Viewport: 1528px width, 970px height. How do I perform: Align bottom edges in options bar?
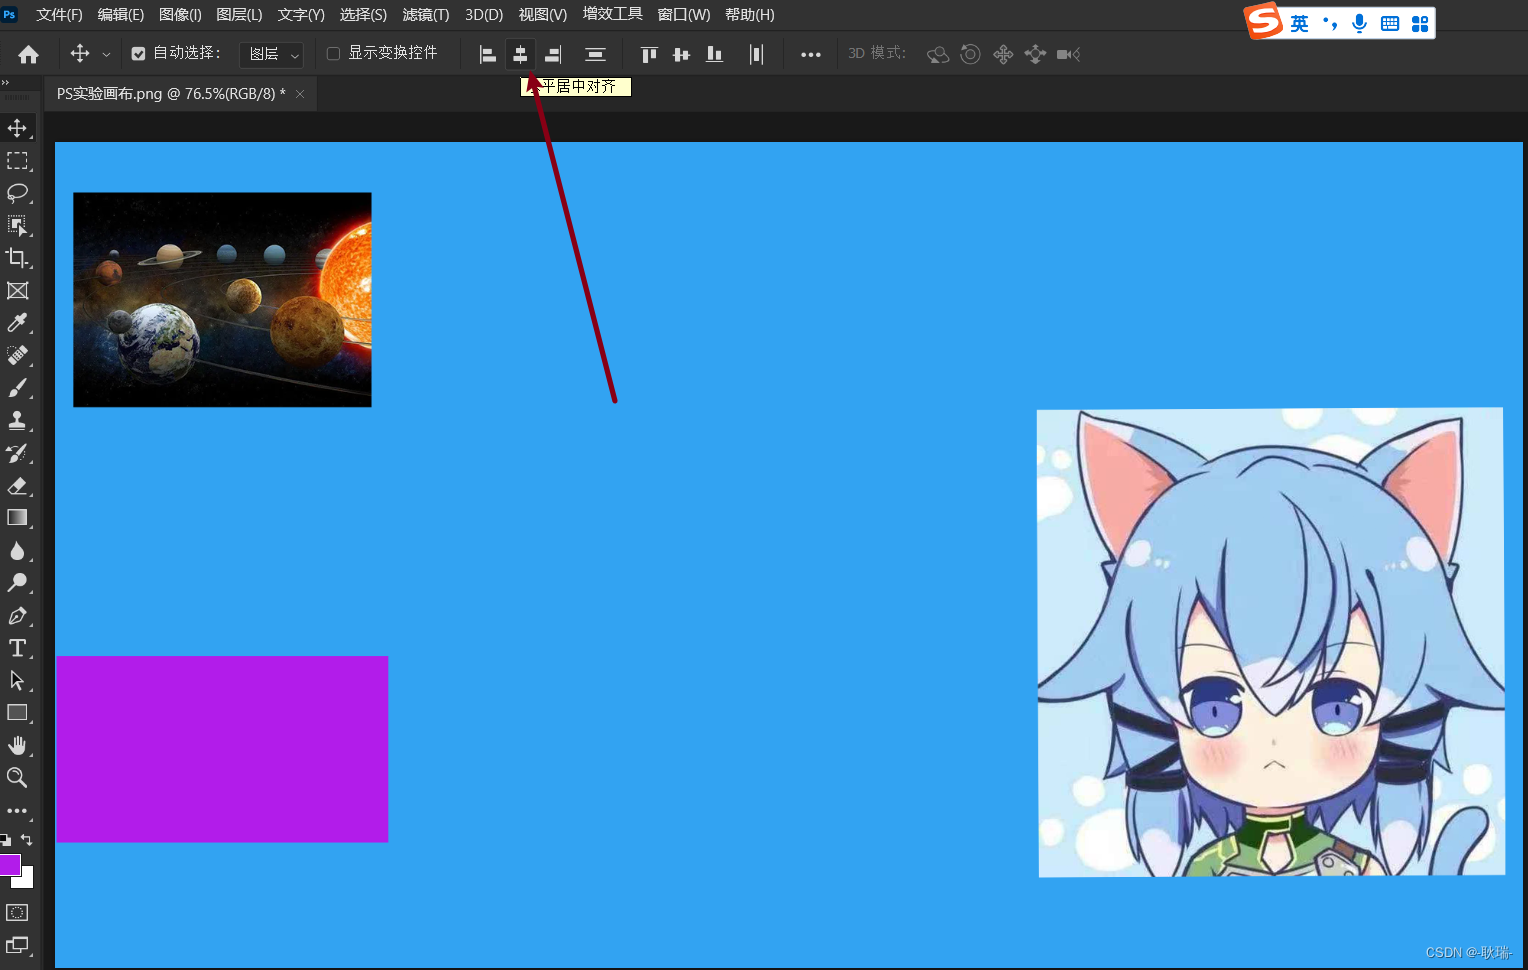pyautogui.click(x=714, y=54)
